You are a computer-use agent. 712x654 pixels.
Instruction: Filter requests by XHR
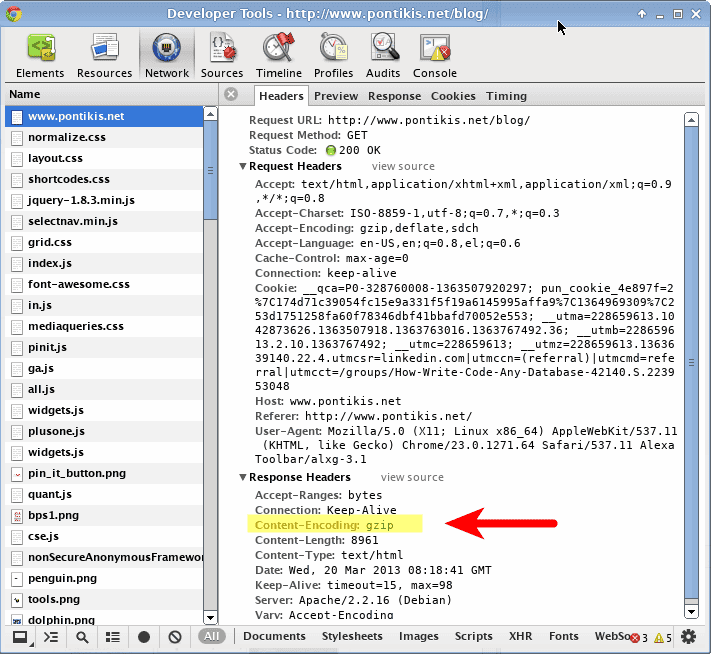tap(520, 636)
